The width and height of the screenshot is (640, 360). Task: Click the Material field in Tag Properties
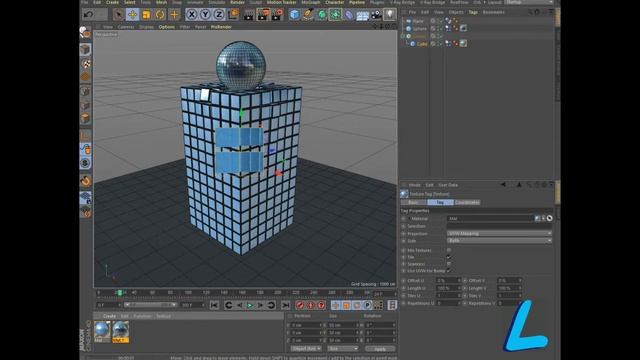tap(490, 218)
